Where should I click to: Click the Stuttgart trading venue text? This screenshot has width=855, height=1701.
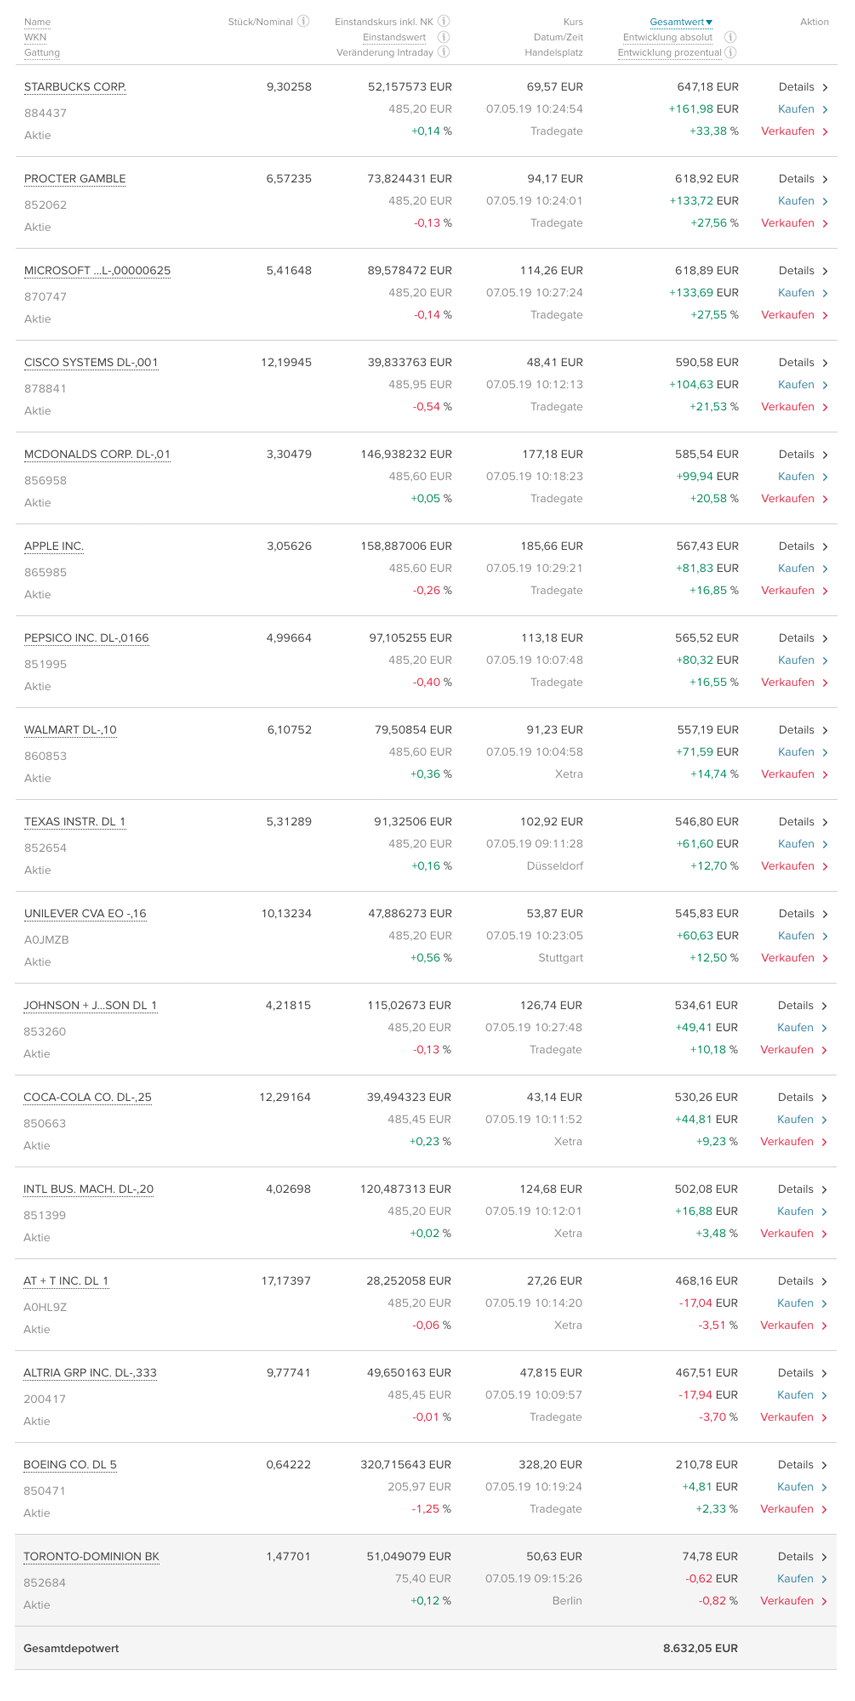(x=560, y=958)
